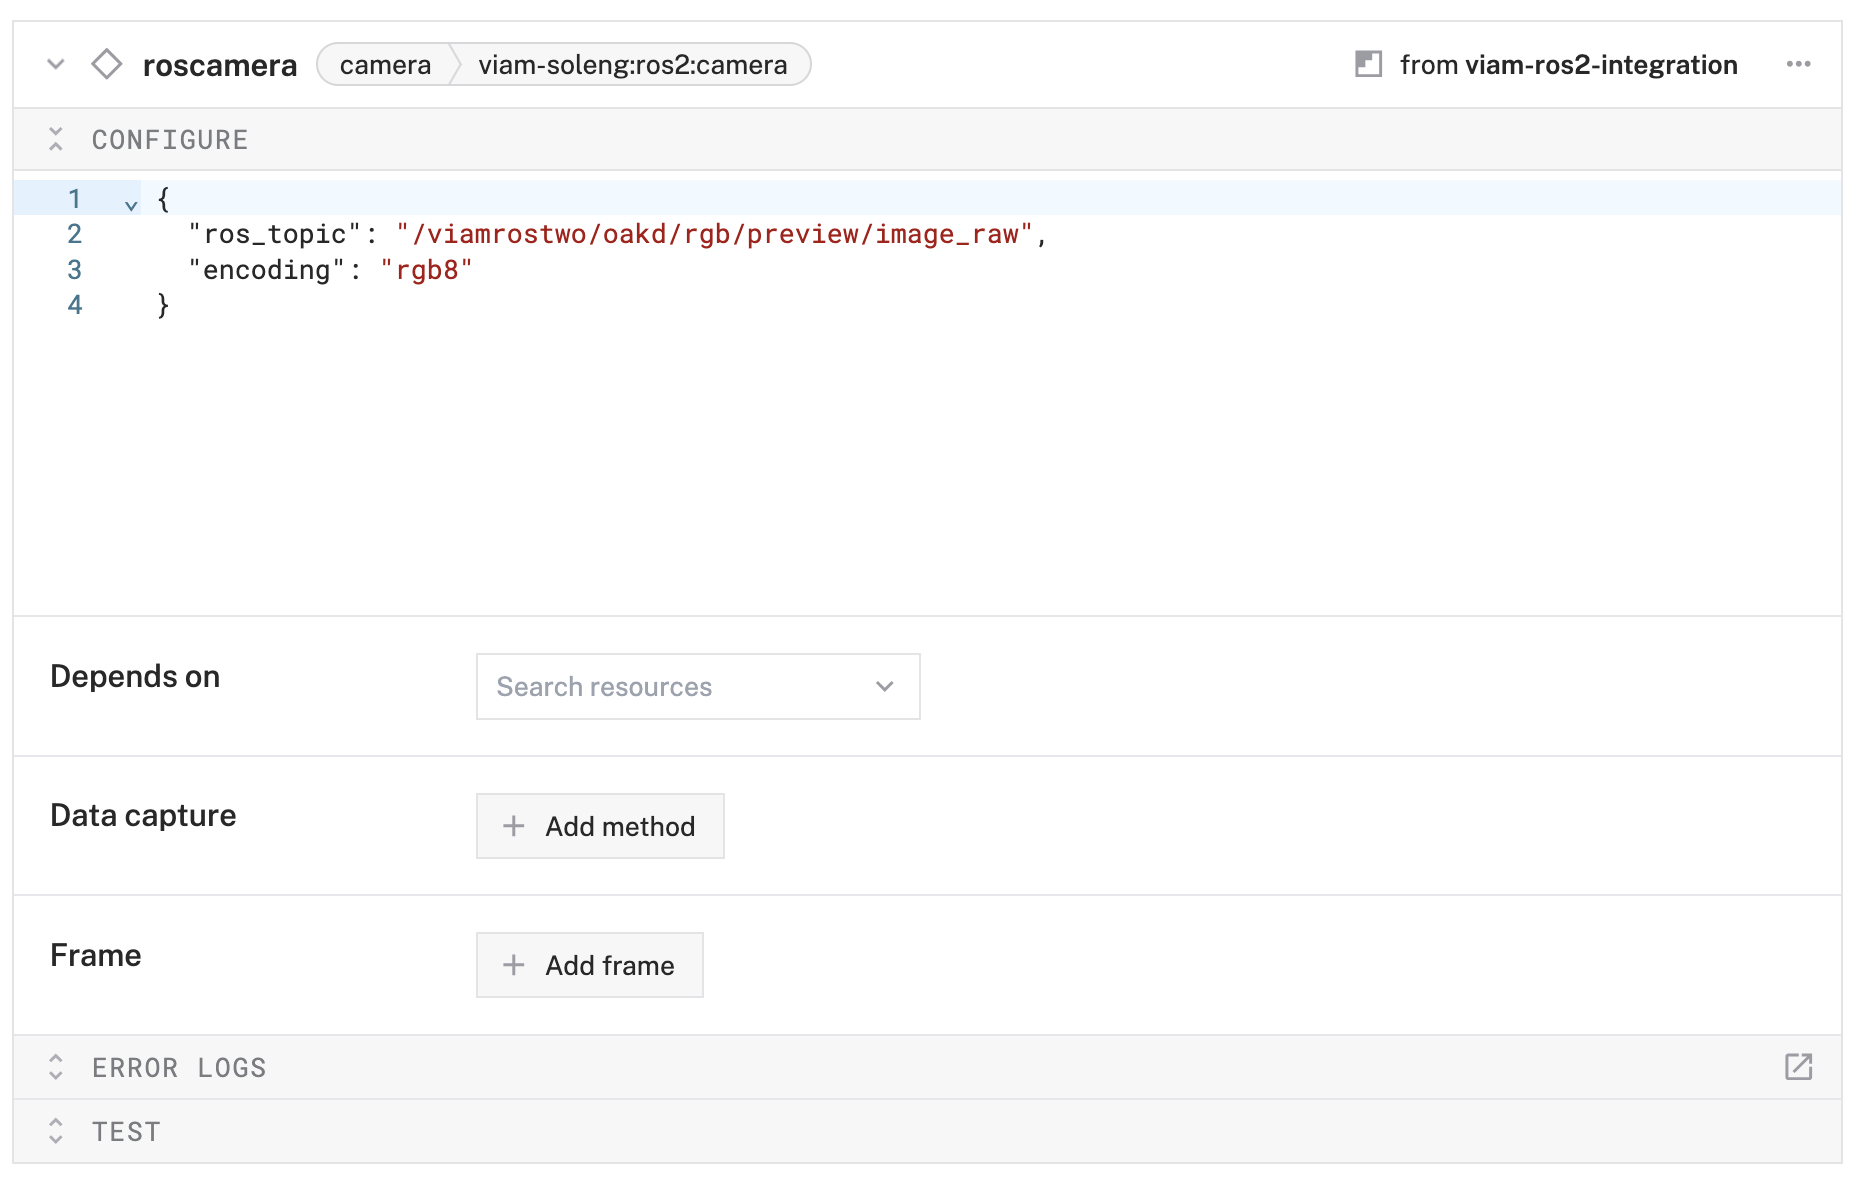Select the roscamera component name
The width and height of the screenshot is (1860, 1188).
220,65
